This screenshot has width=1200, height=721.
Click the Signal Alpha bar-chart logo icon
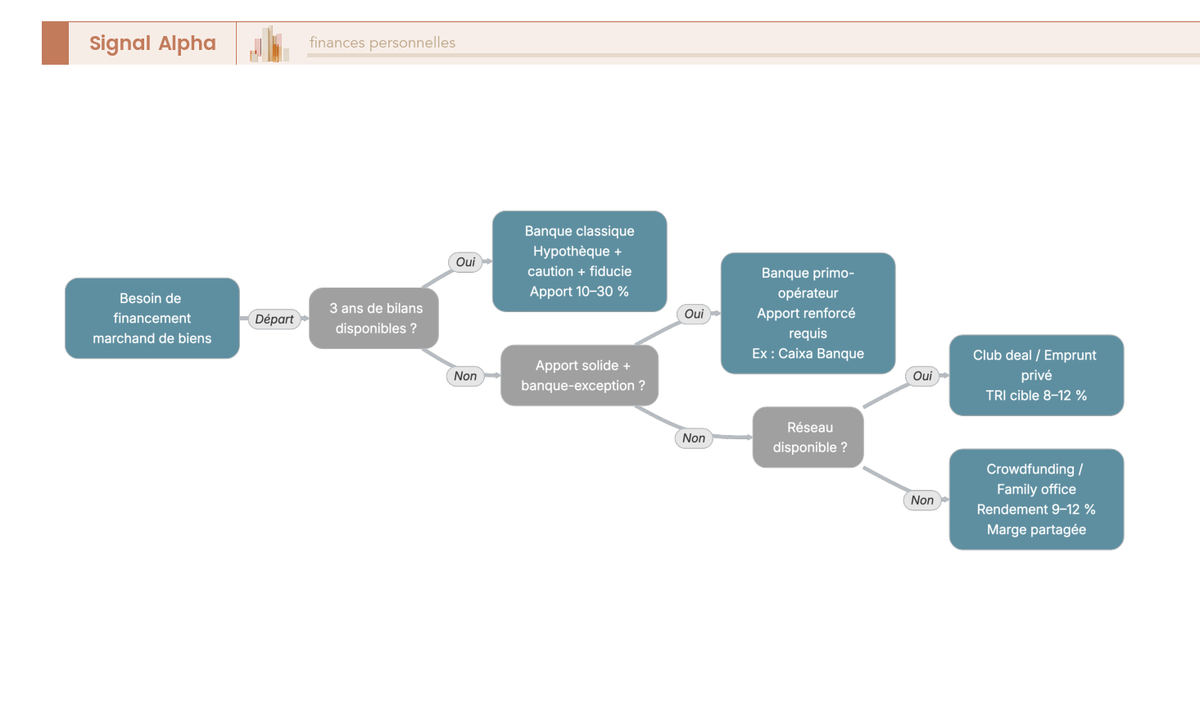(x=270, y=44)
